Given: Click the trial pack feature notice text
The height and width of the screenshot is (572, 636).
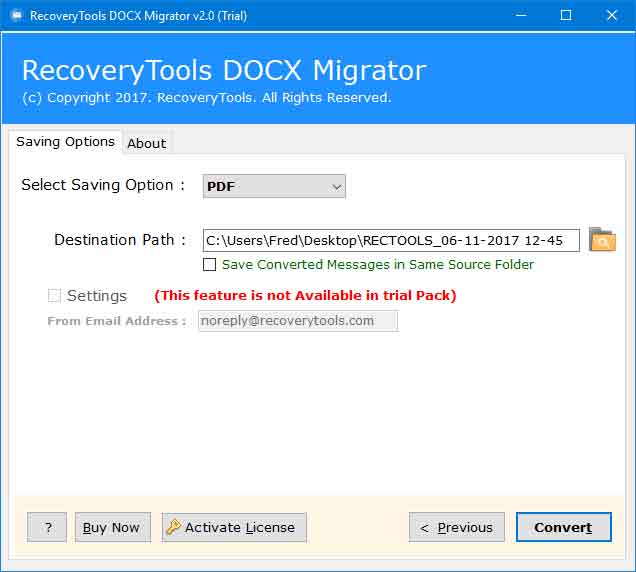Looking at the screenshot, I should point(305,295).
